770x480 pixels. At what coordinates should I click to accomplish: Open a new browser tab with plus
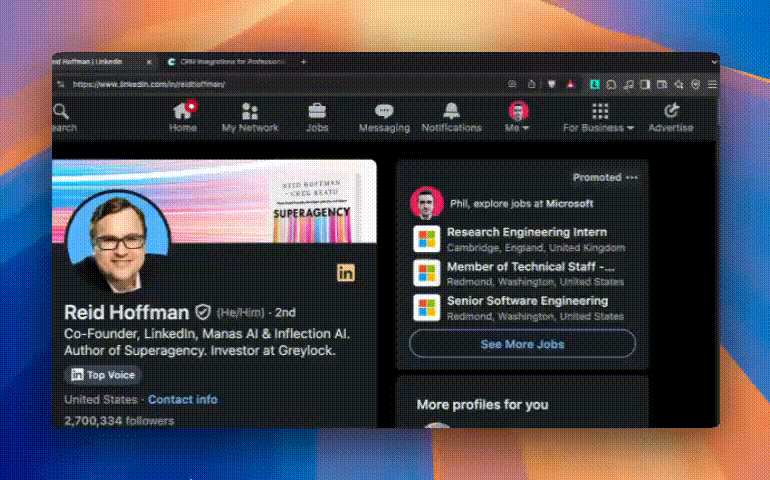tap(304, 62)
